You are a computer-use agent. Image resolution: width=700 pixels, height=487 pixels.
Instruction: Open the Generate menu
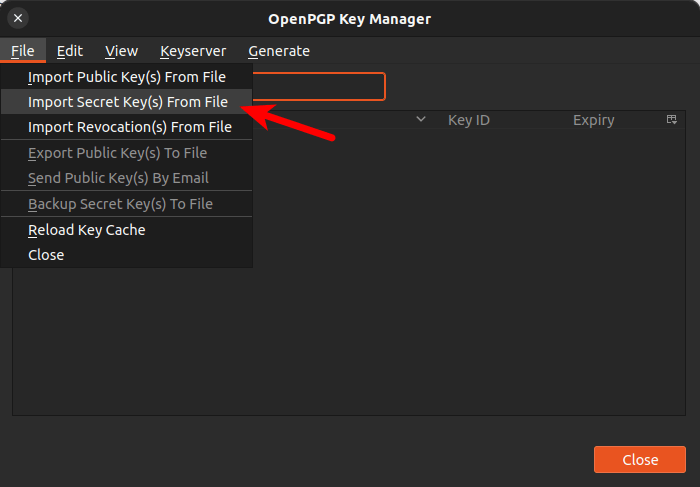(279, 51)
